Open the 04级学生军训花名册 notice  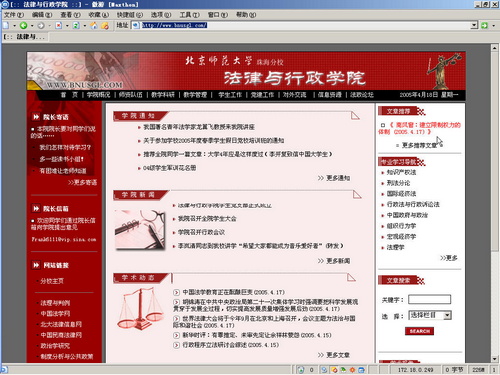[169, 168]
